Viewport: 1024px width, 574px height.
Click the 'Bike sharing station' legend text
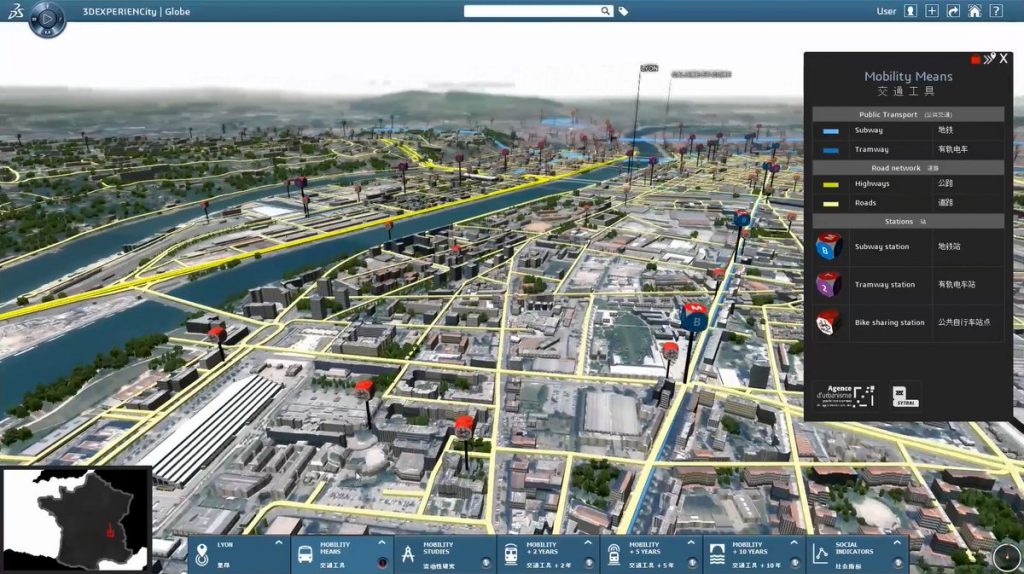pyautogui.click(x=889, y=323)
